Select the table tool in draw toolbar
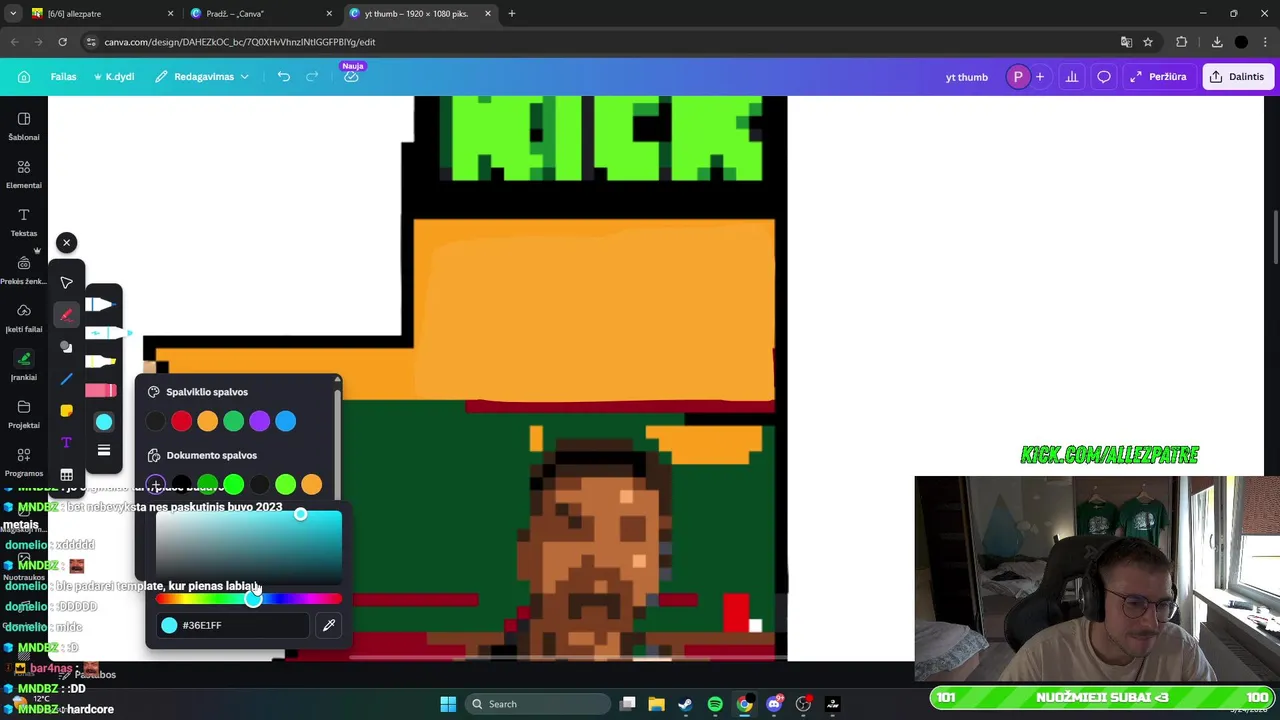This screenshot has height=720, width=1280. pos(66,475)
